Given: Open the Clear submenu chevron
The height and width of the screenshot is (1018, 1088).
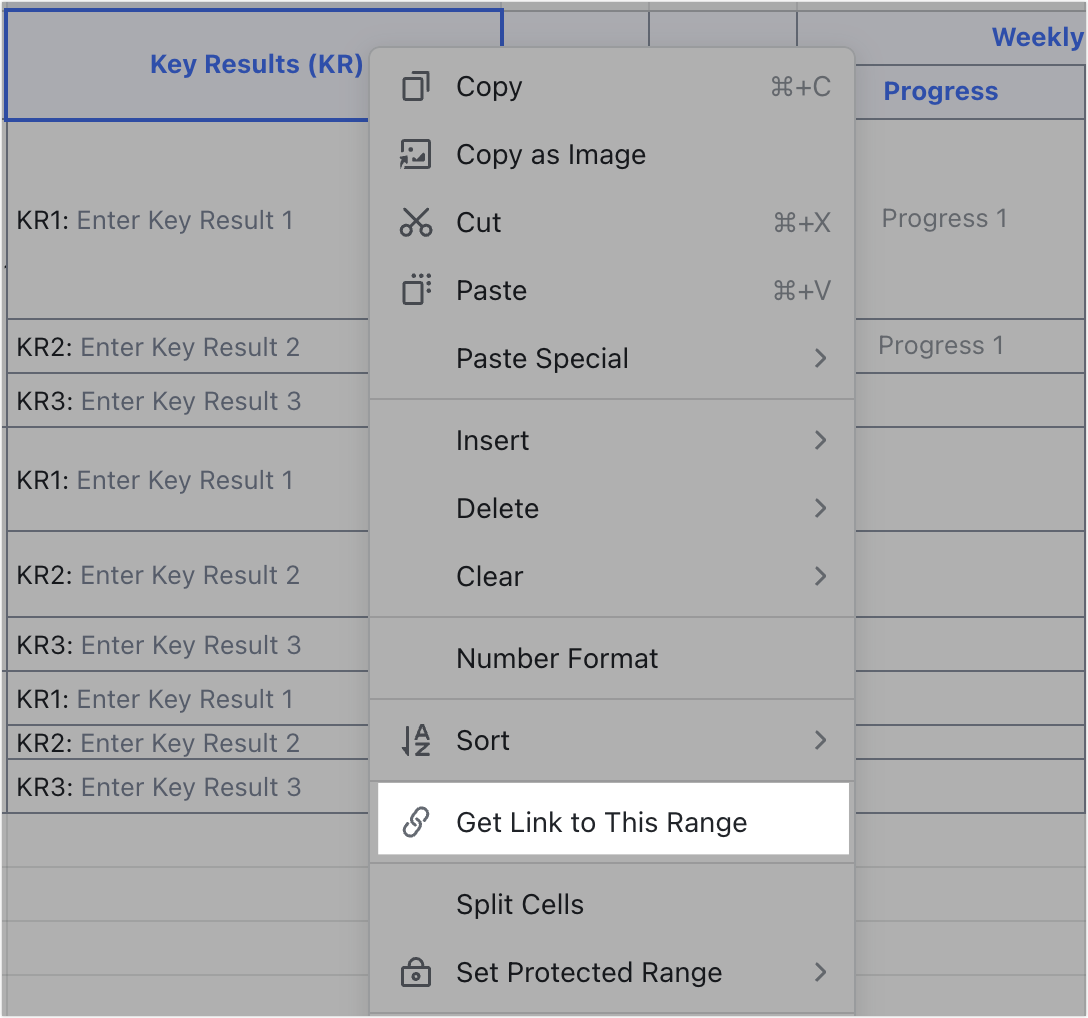Looking at the screenshot, I should coord(820,576).
